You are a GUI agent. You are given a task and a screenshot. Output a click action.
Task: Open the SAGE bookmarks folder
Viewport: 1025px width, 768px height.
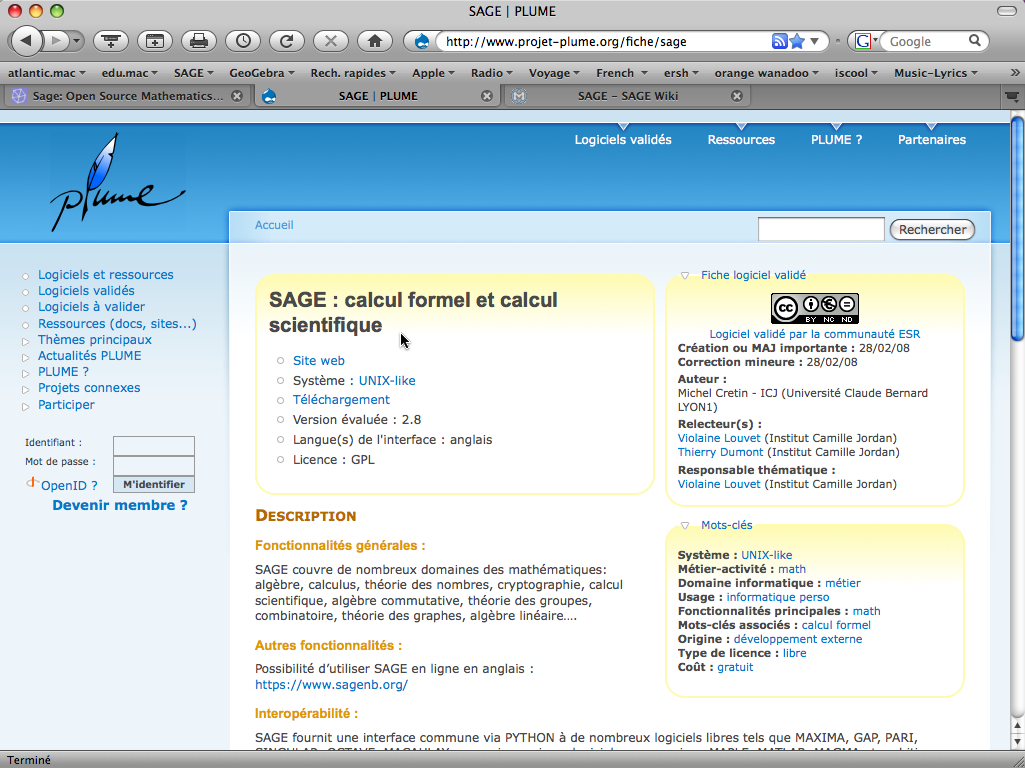click(x=193, y=73)
